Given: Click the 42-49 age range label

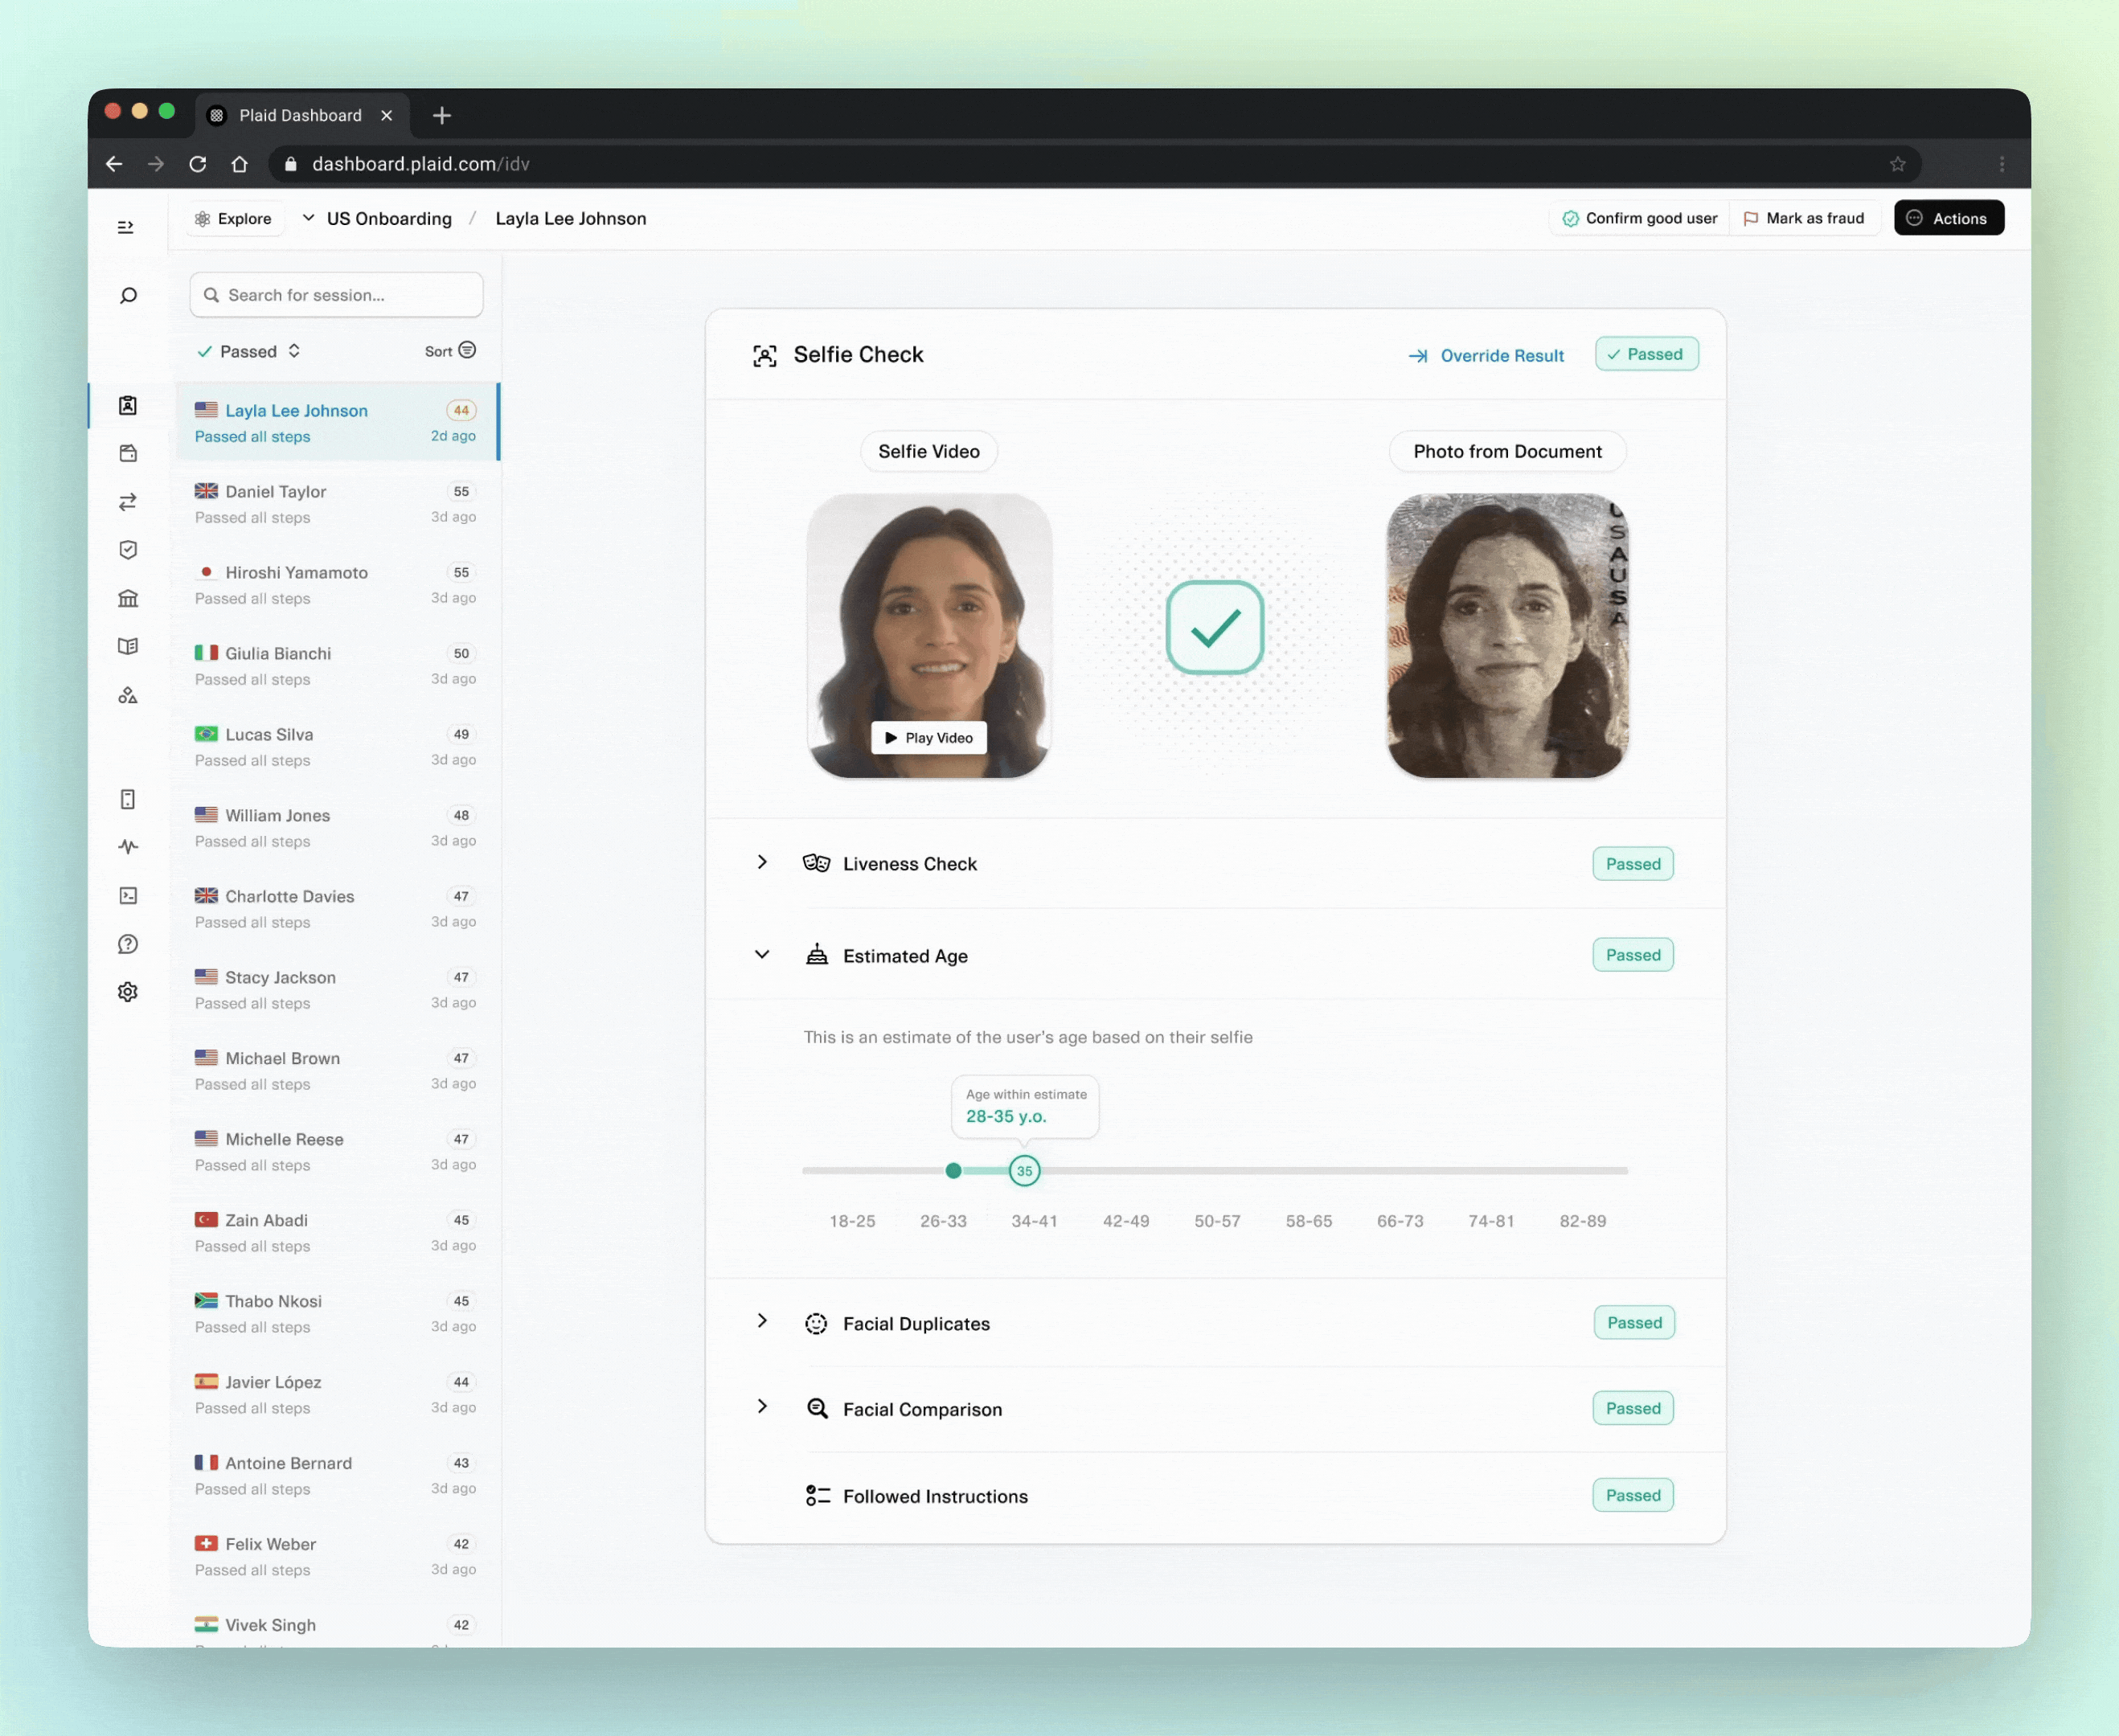Looking at the screenshot, I should click(x=1126, y=1221).
